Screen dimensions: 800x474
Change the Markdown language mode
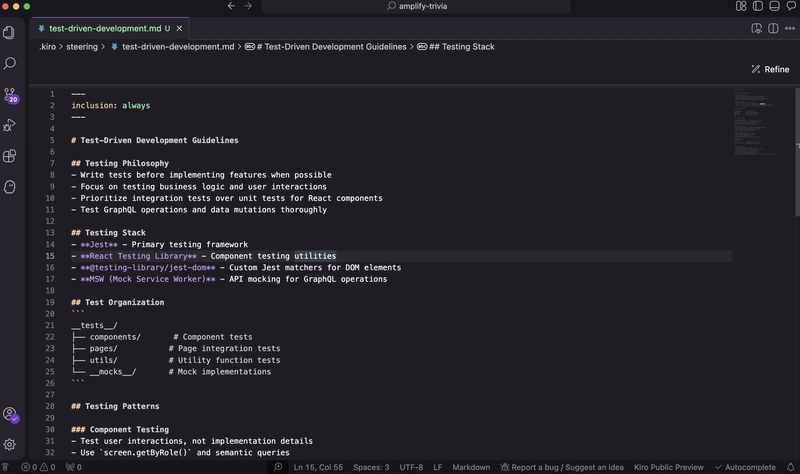pos(471,467)
